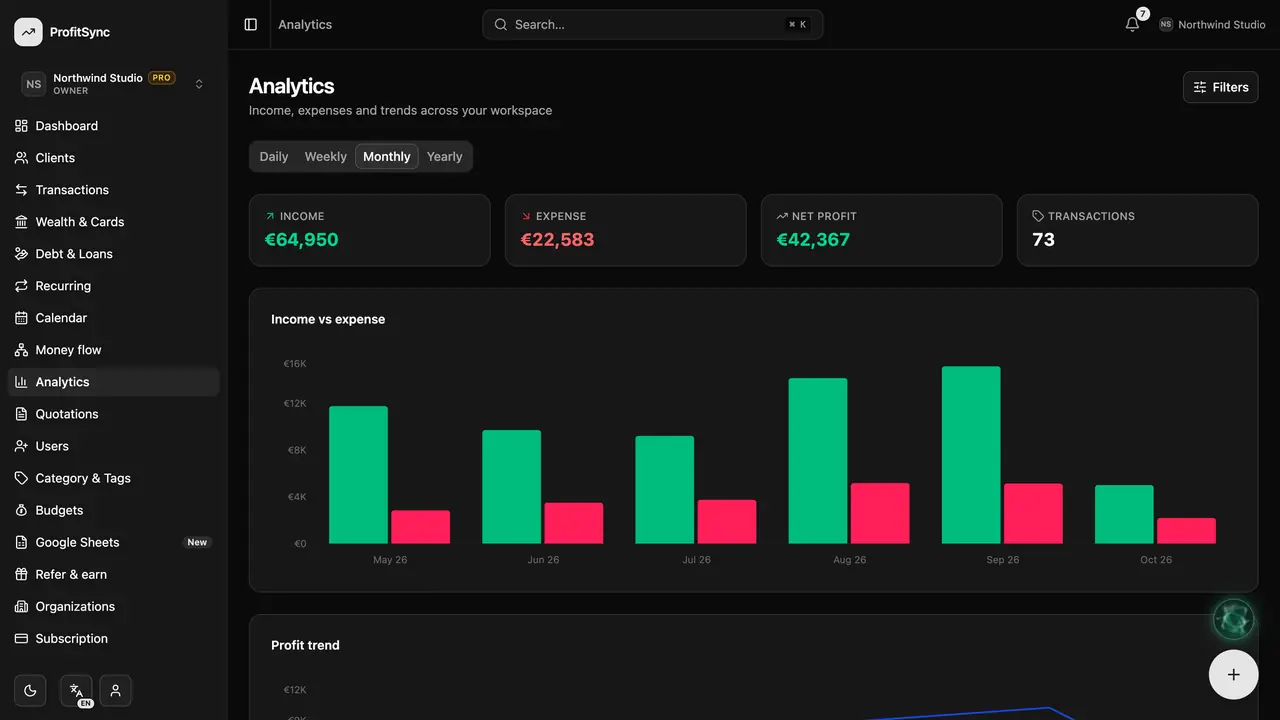Click the €42,367 net profit value
This screenshot has width=1280, height=720.
pyautogui.click(x=813, y=240)
